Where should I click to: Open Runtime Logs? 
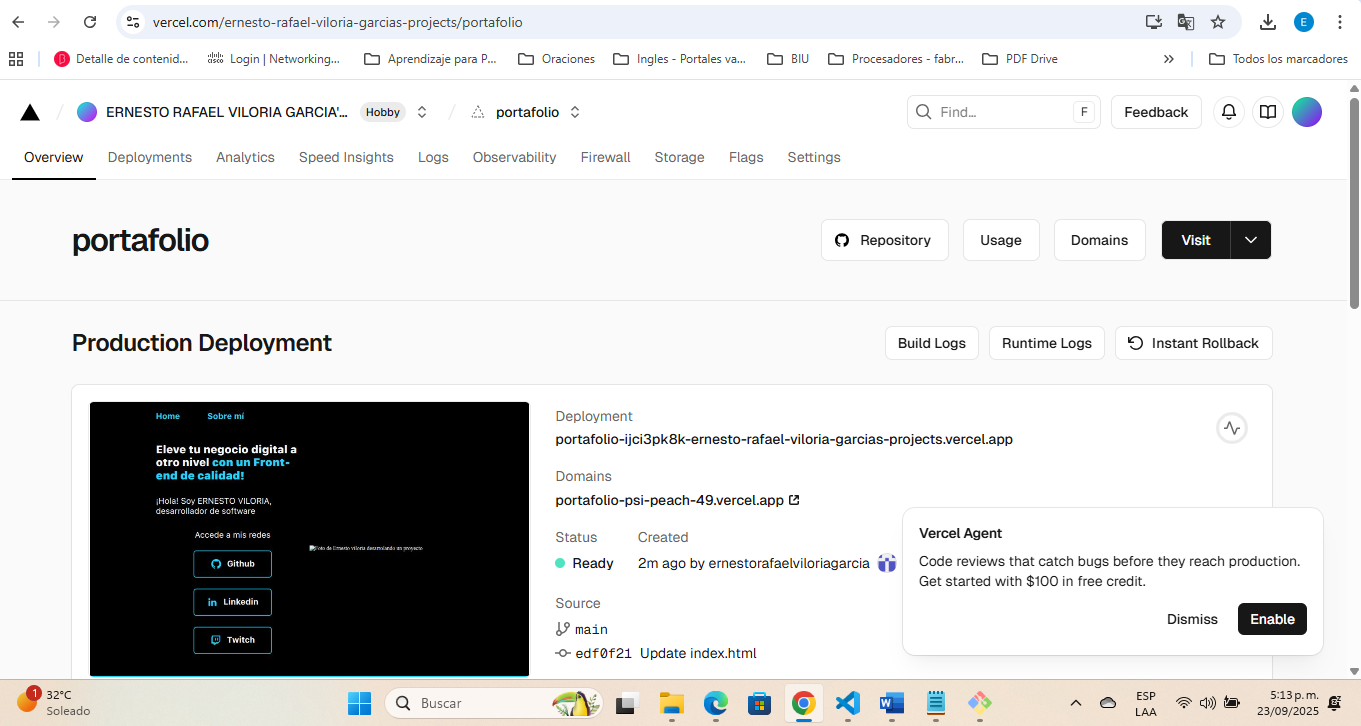(x=1047, y=343)
